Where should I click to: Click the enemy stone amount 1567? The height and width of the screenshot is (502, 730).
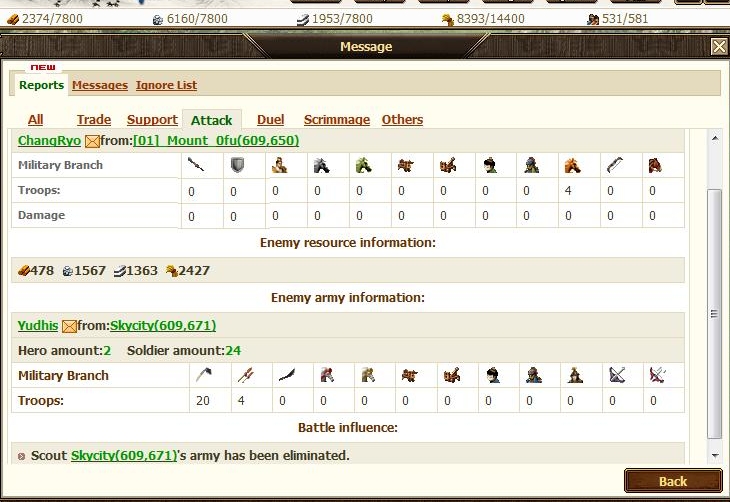point(90,271)
